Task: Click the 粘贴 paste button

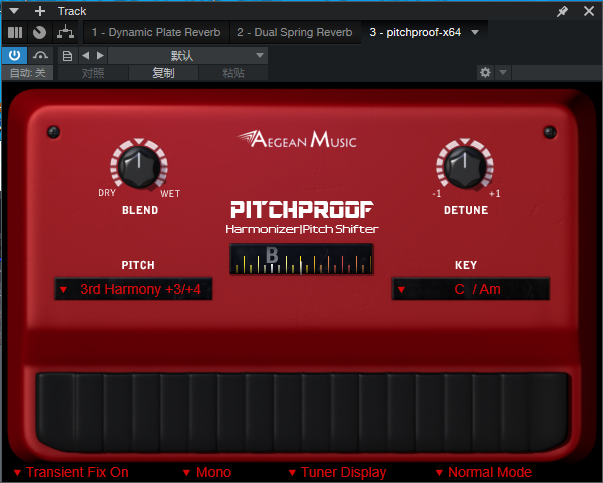Action: pyautogui.click(x=233, y=73)
